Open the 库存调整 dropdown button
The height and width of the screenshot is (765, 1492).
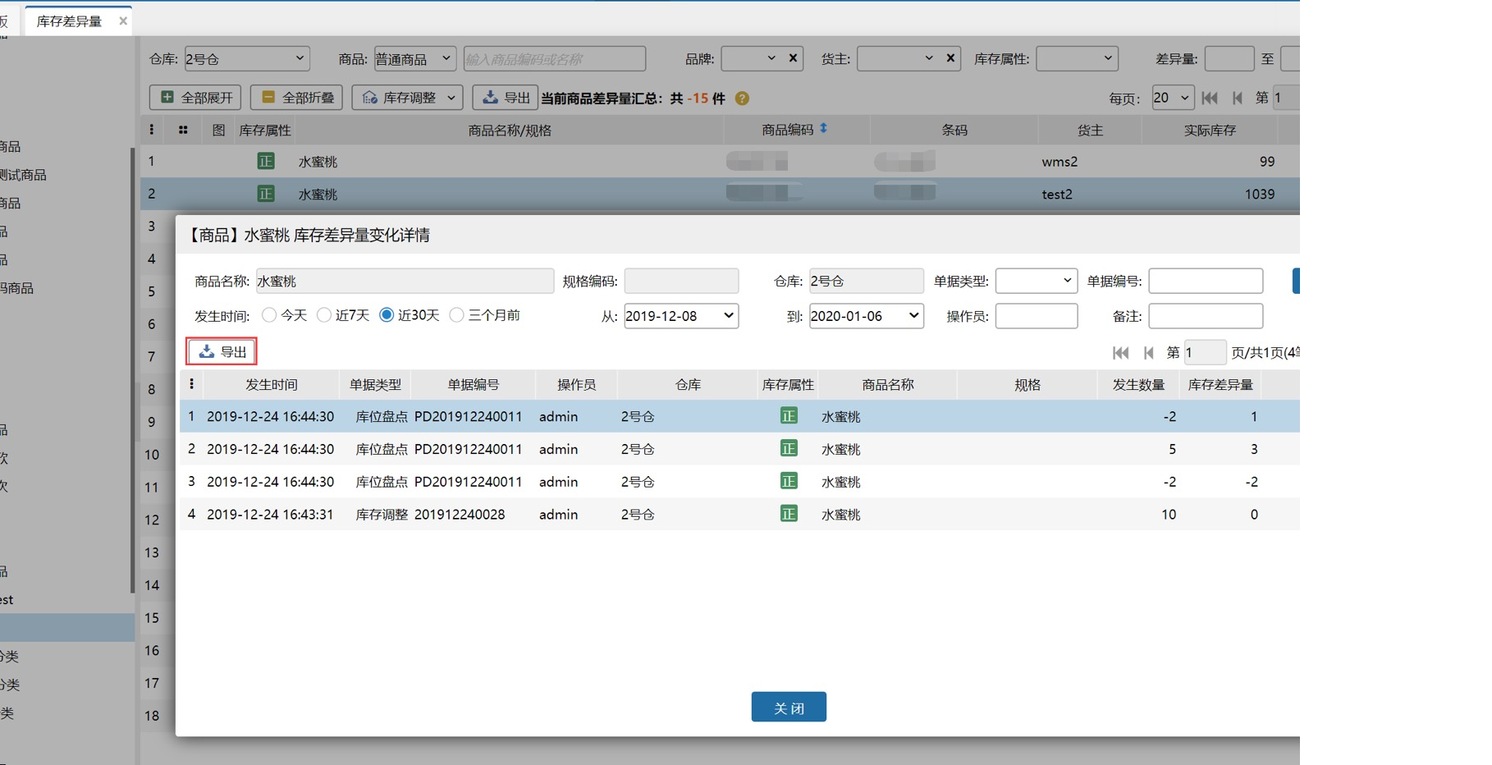[x=408, y=97]
